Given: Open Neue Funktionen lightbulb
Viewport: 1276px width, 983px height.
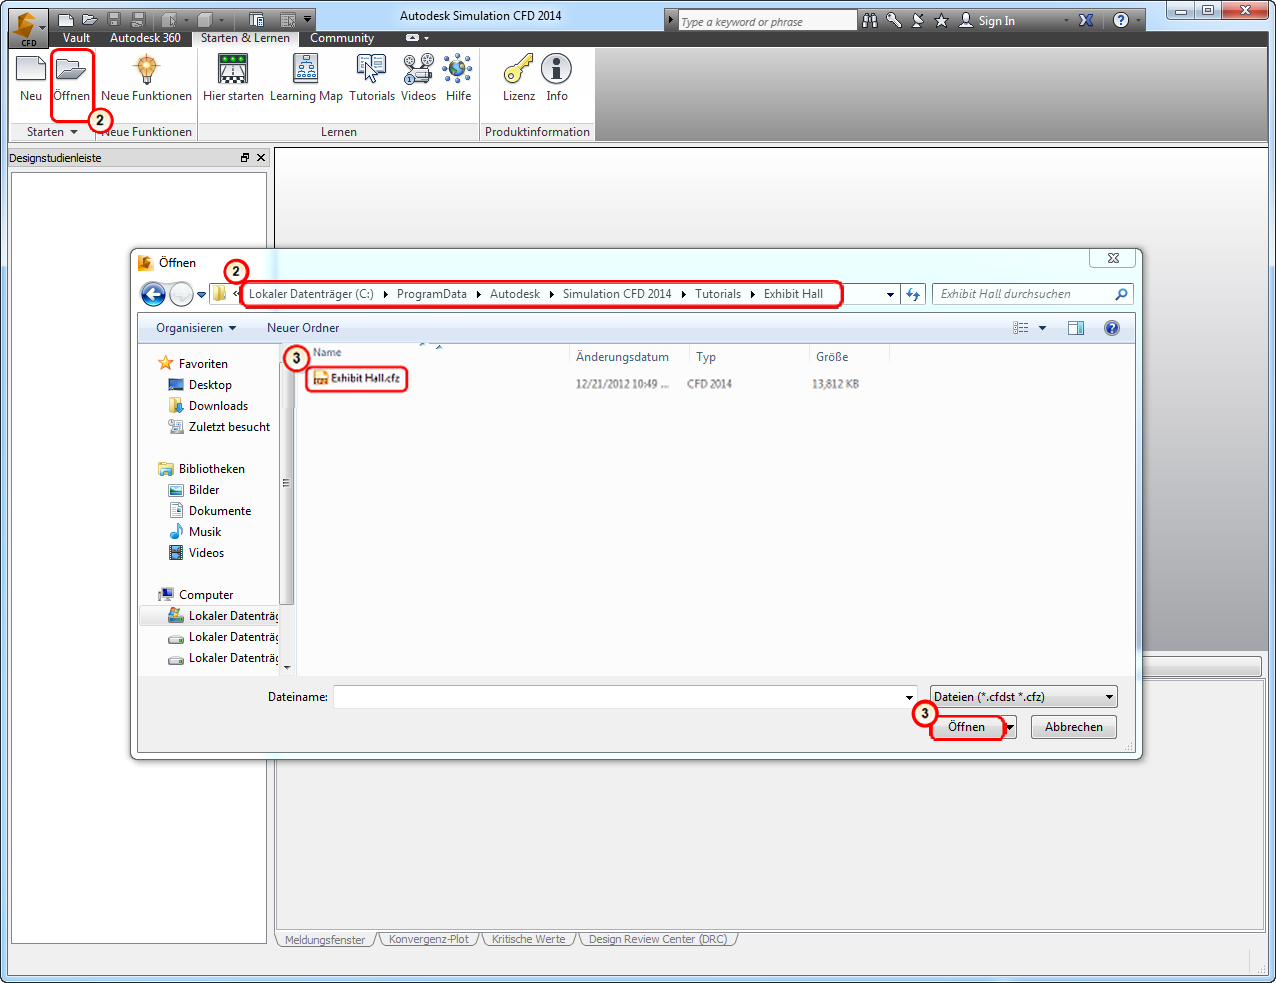Looking at the screenshot, I should pyautogui.click(x=146, y=79).
